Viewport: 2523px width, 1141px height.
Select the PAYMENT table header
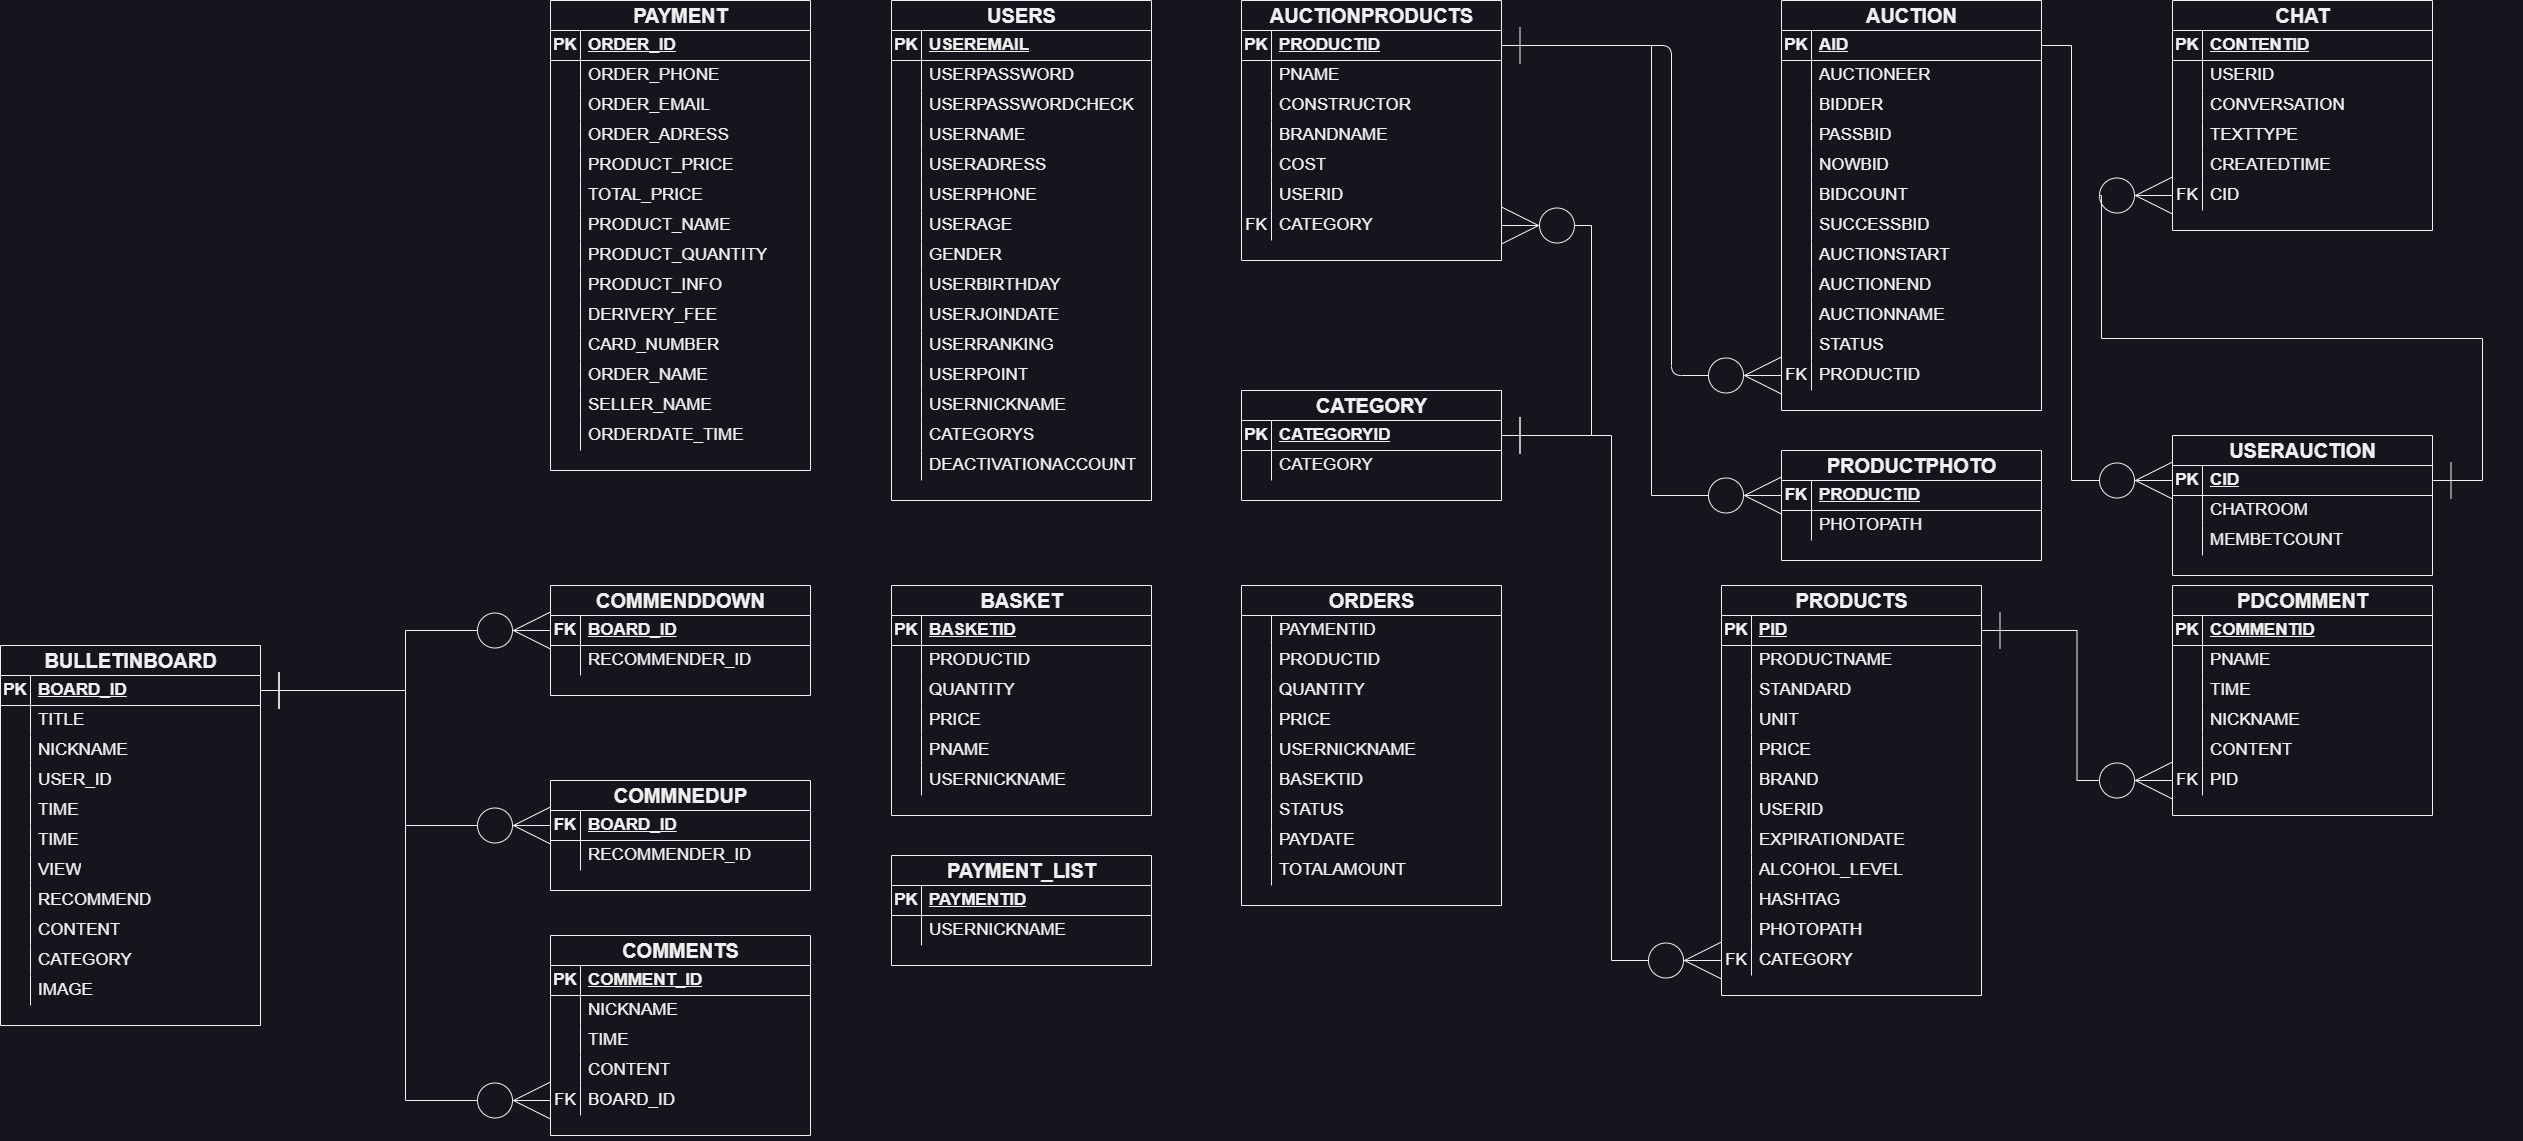pos(680,15)
